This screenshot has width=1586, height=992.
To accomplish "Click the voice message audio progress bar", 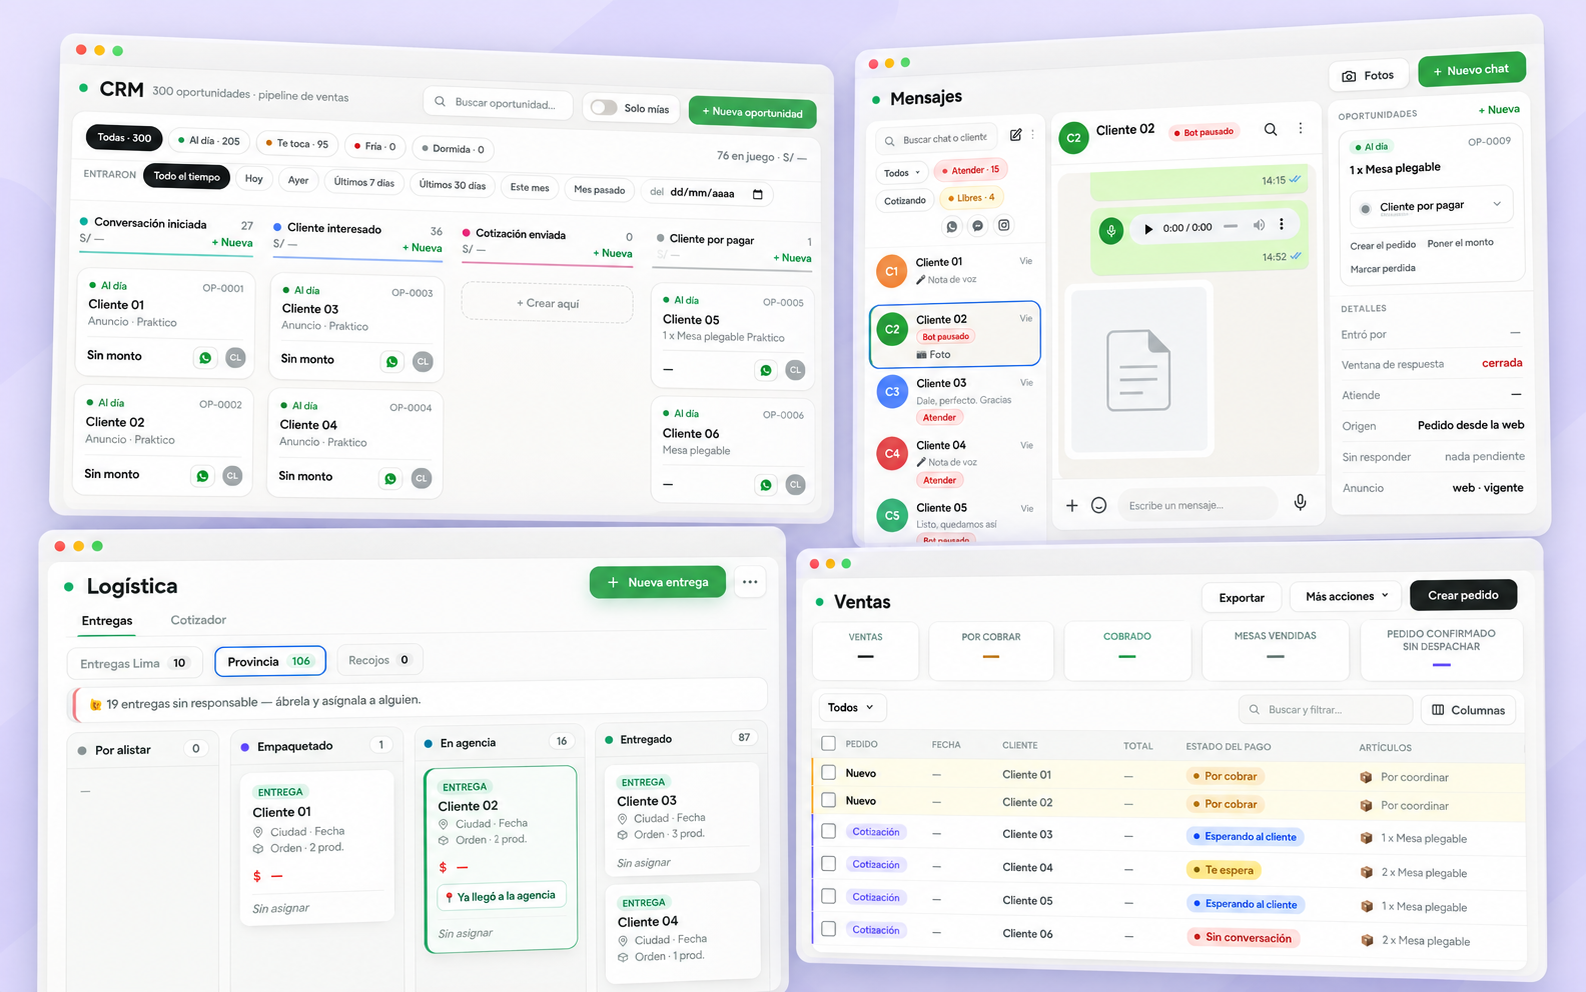I will tap(1230, 226).
